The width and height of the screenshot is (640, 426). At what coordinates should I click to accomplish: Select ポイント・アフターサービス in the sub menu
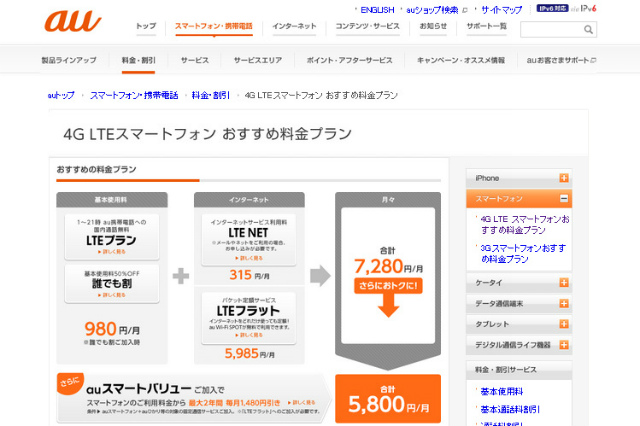point(349,60)
